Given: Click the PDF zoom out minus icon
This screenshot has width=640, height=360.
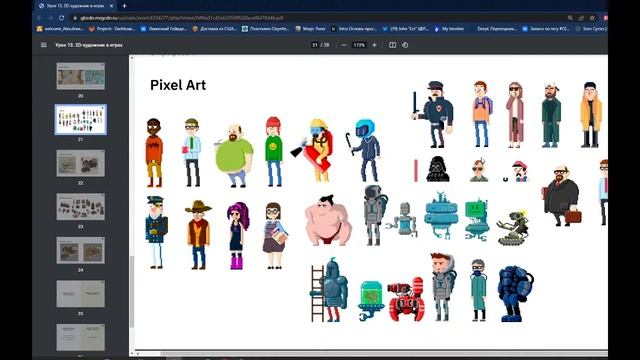Looking at the screenshot, I should click(x=344, y=45).
